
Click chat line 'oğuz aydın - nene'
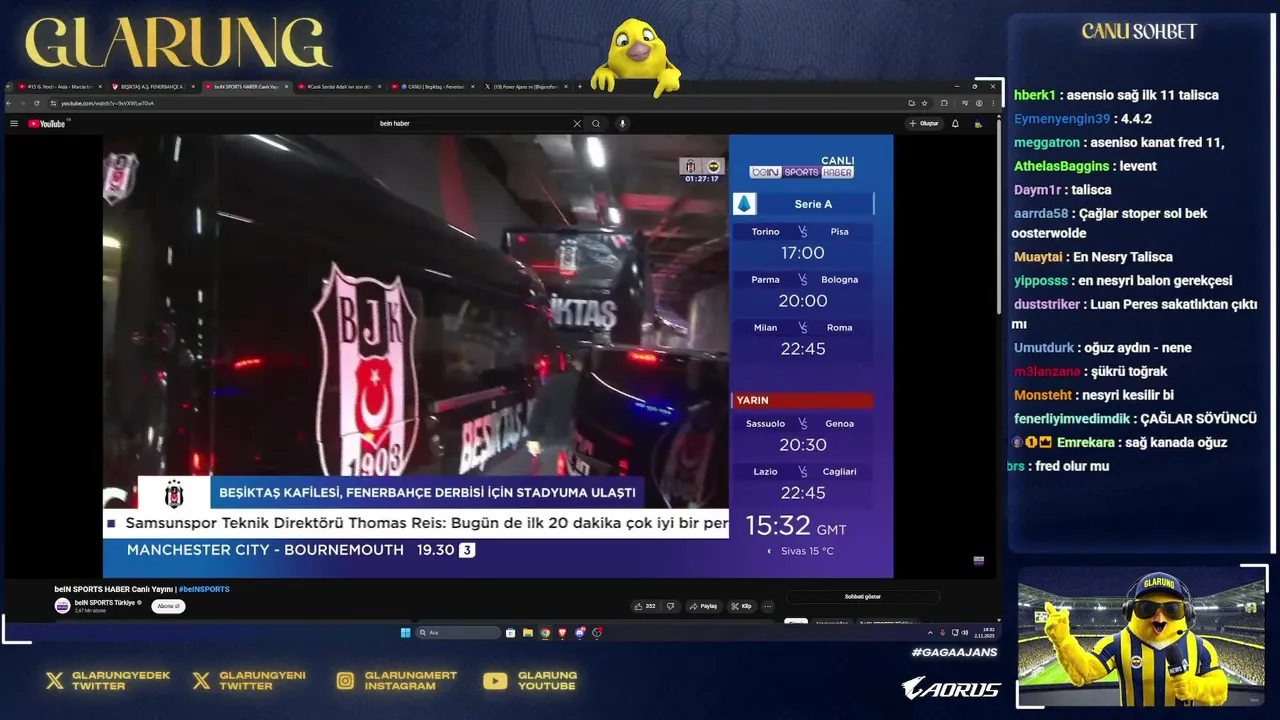[x=1139, y=348]
